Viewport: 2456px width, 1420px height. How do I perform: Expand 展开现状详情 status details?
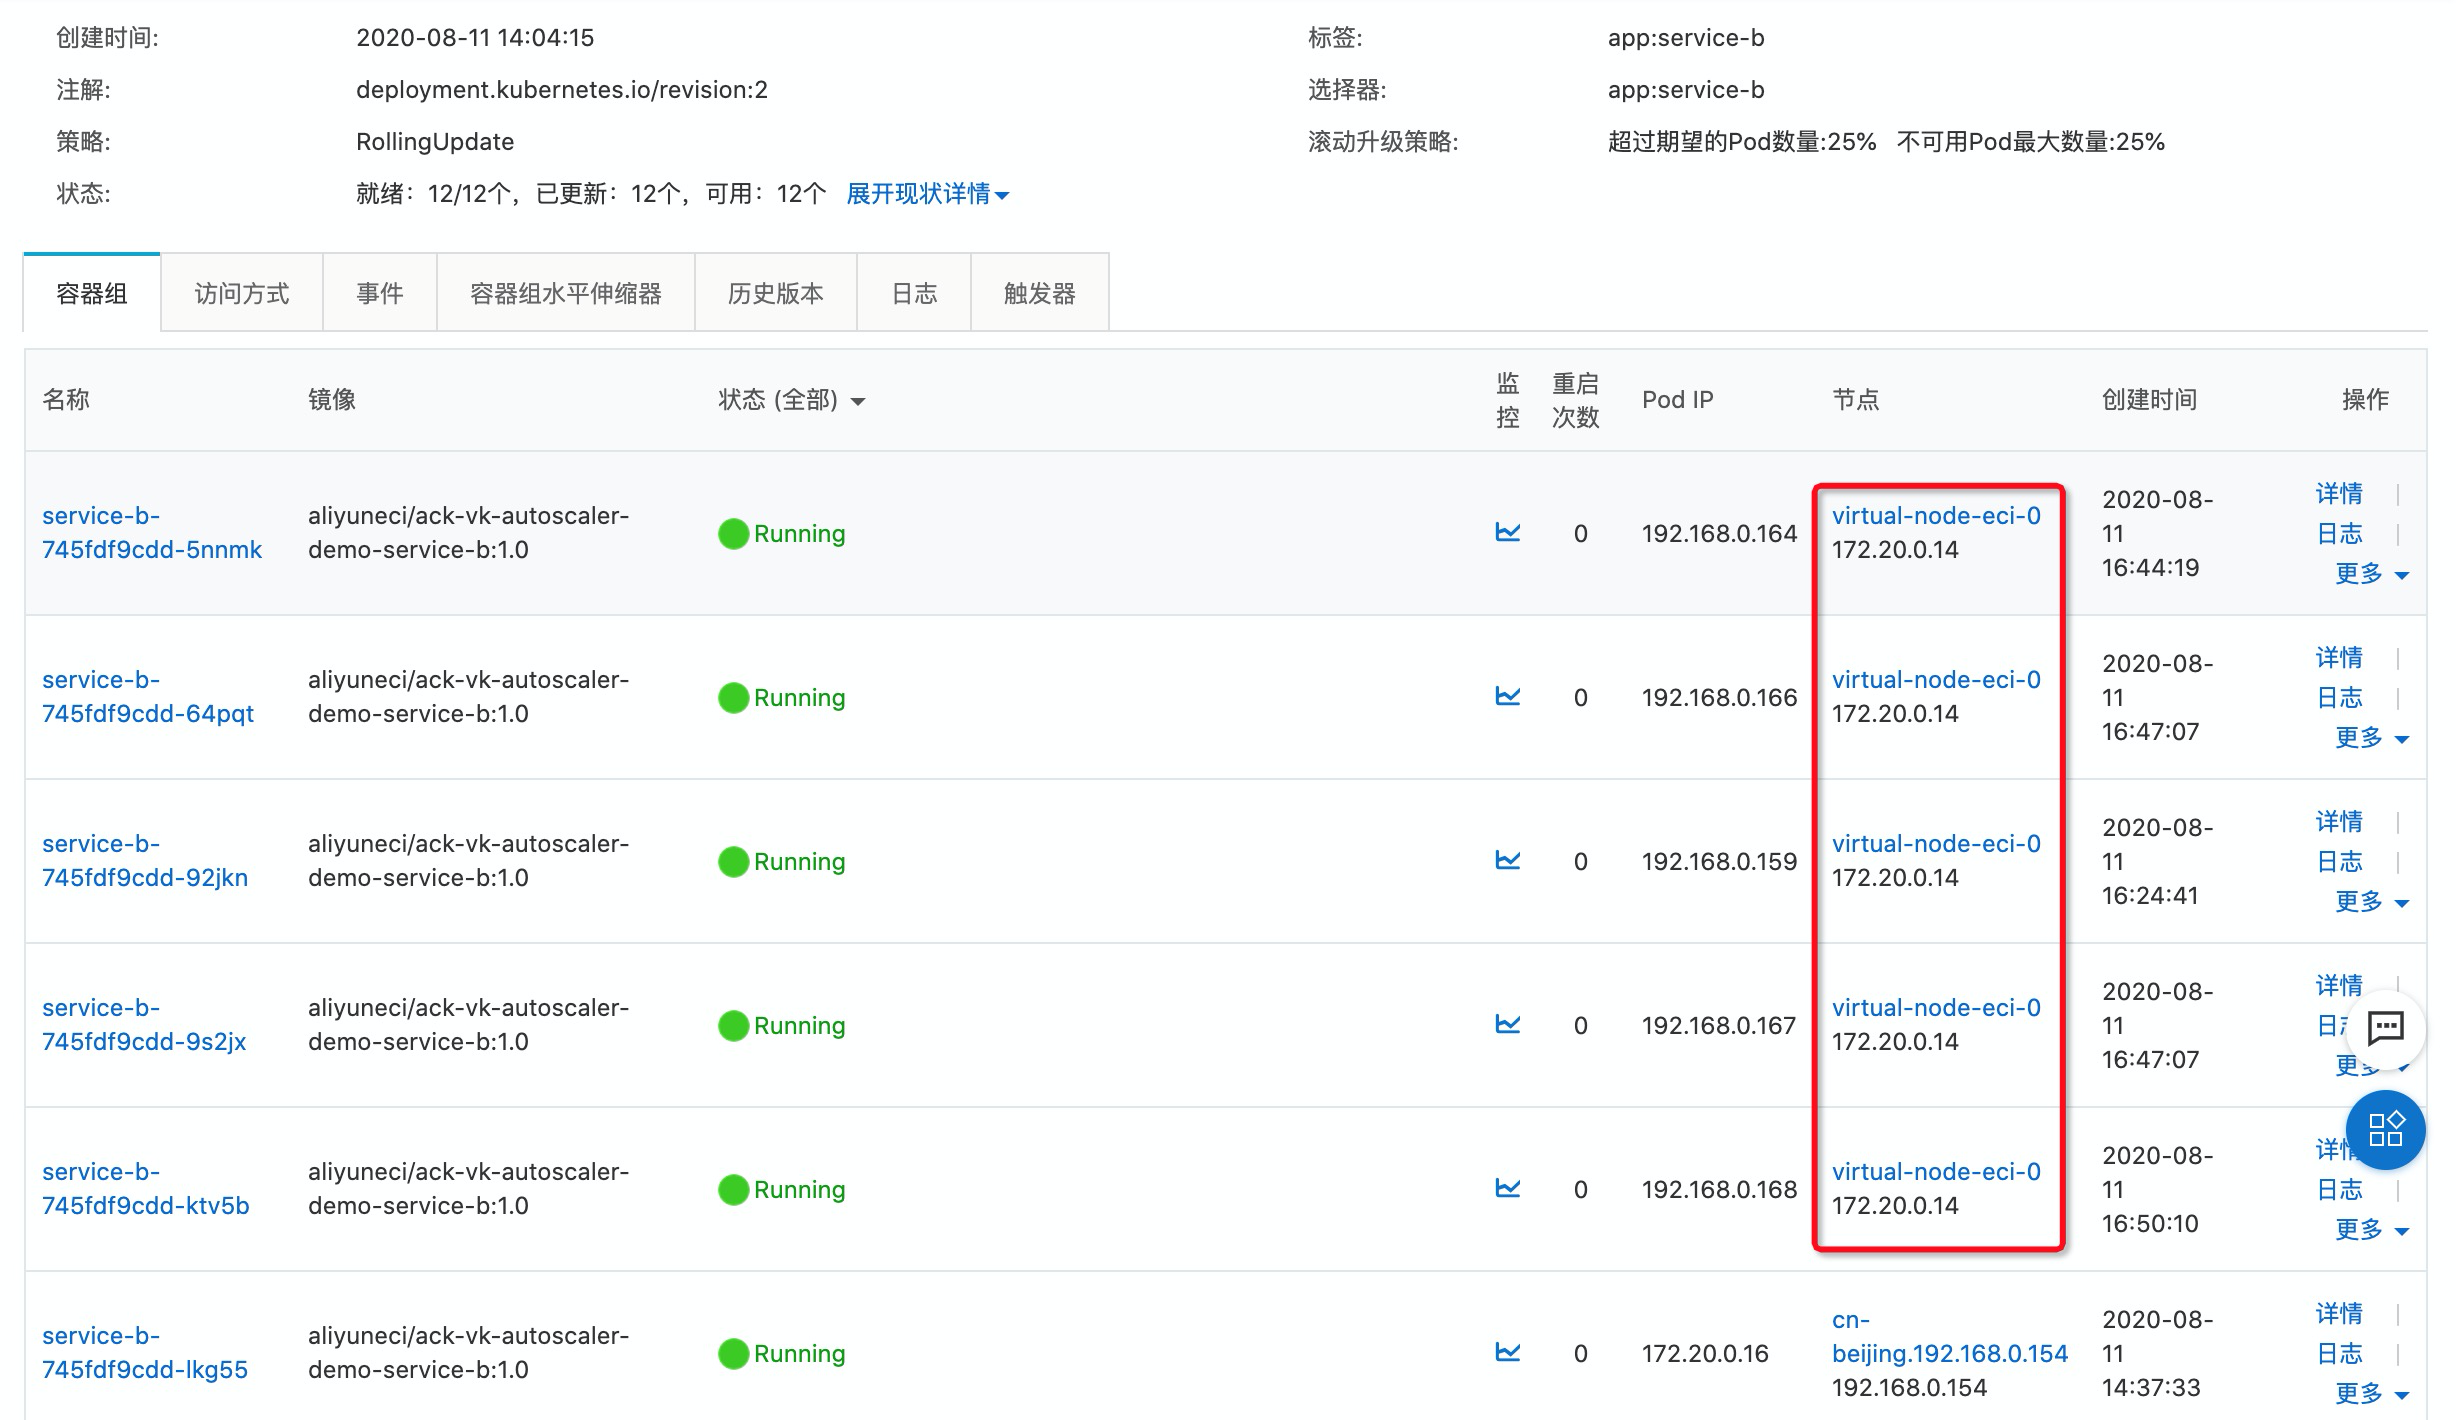pyautogui.click(x=927, y=194)
